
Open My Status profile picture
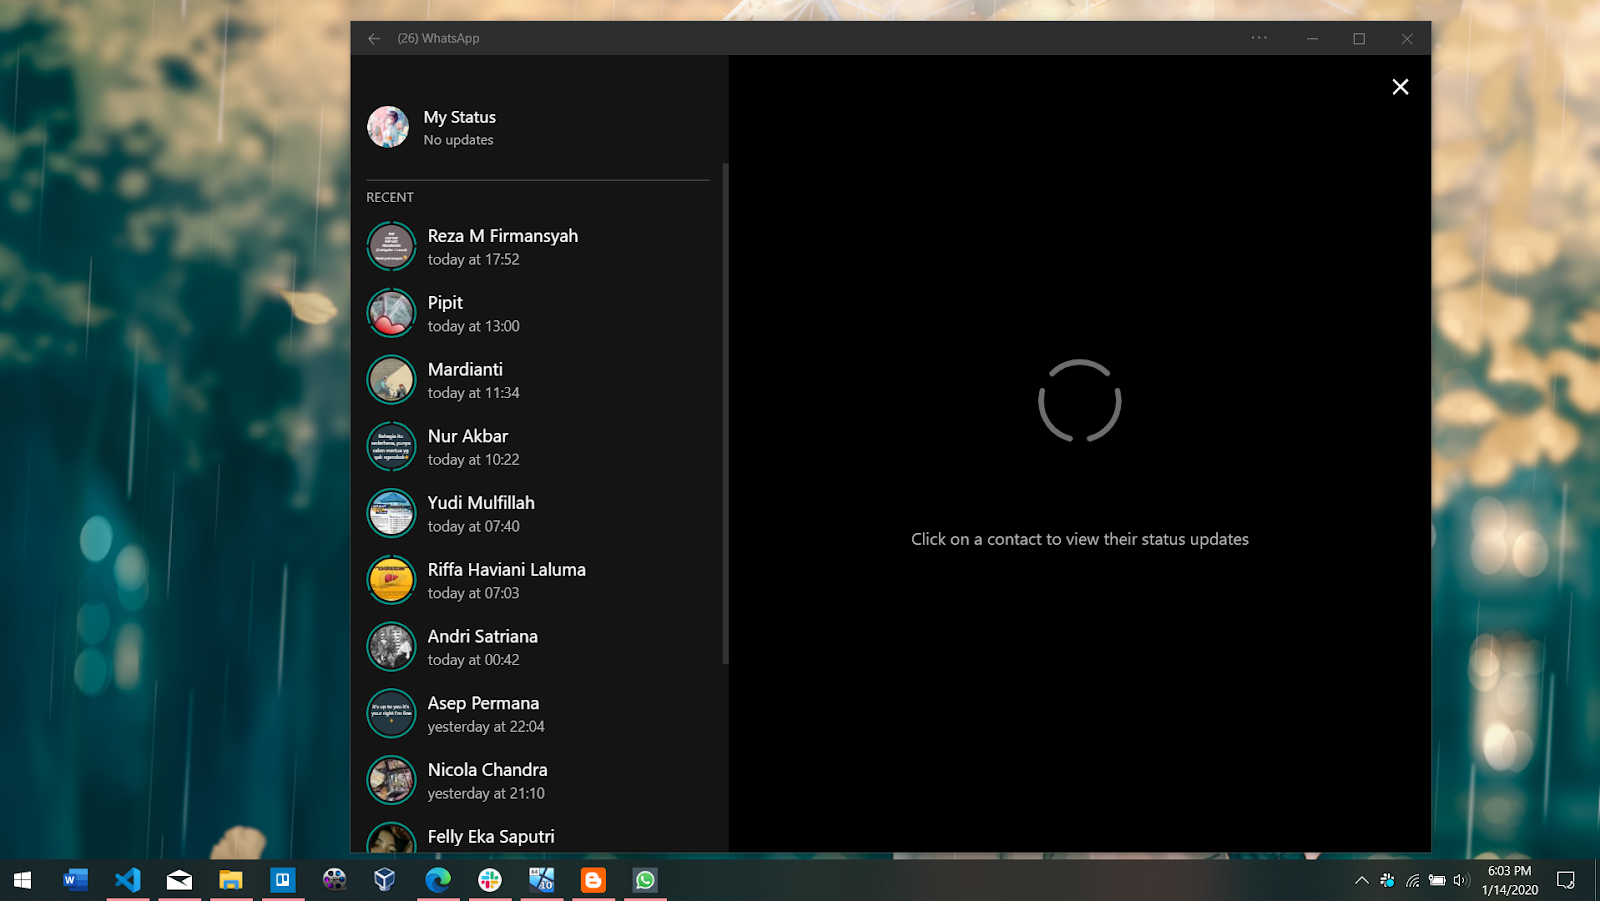[388, 127]
